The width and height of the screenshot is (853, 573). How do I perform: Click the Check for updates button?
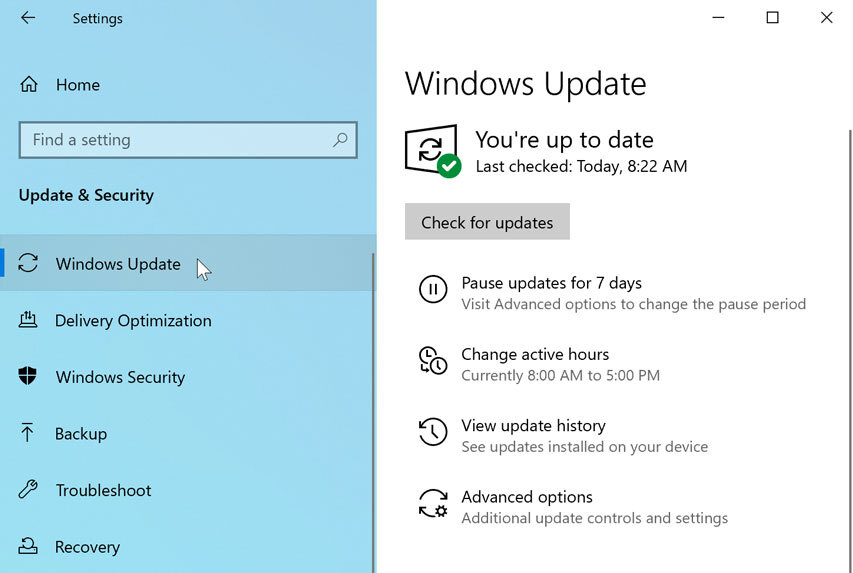(487, 222)
